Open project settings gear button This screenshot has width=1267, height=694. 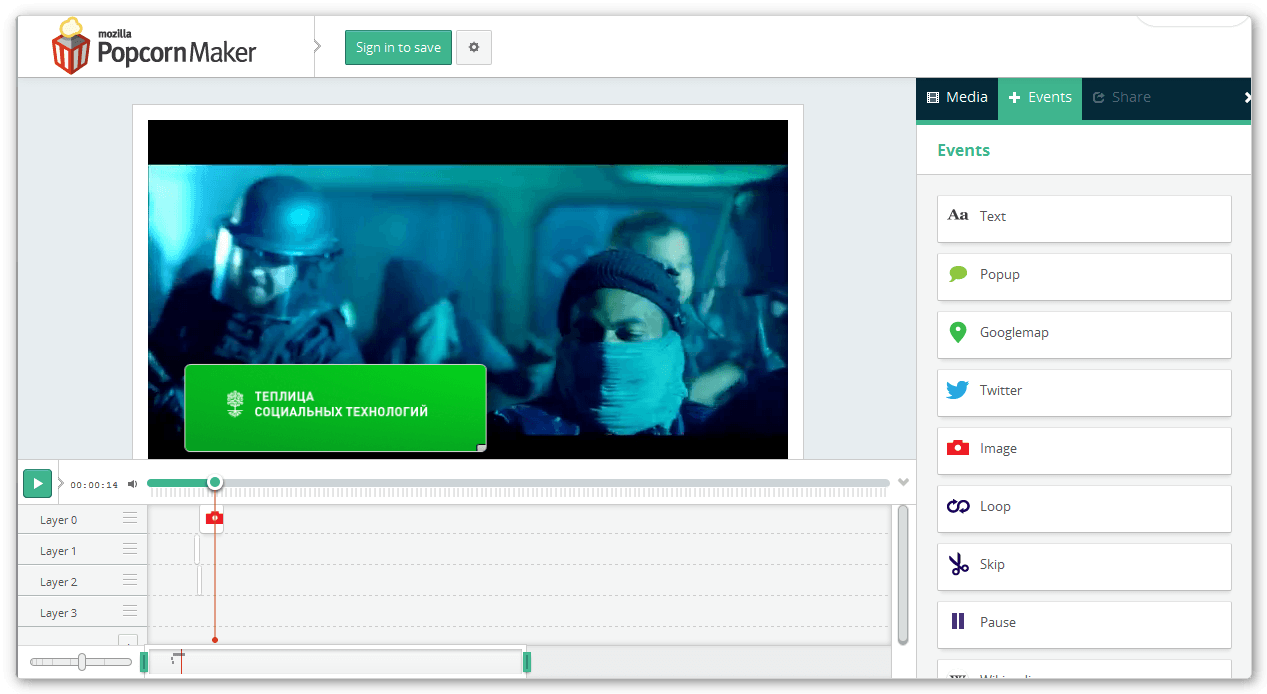pos(474,48)
